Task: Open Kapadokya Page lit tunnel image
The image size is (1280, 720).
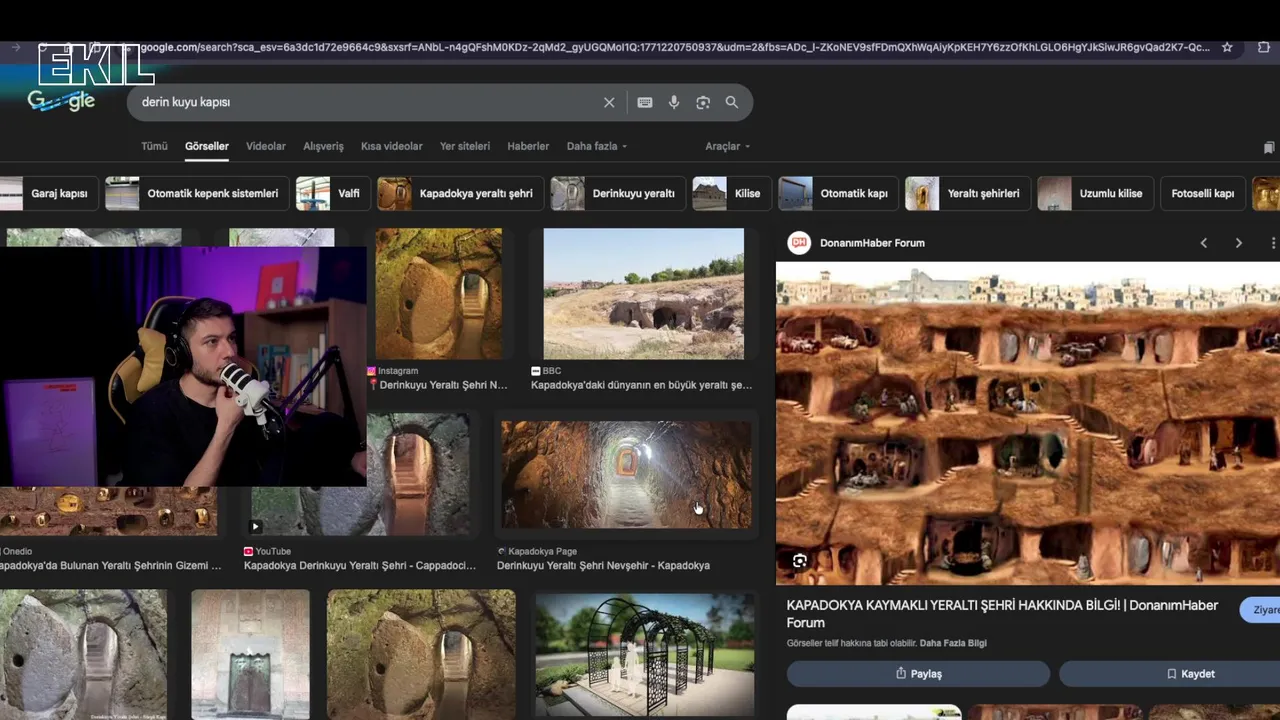Action: coord(626,474)
